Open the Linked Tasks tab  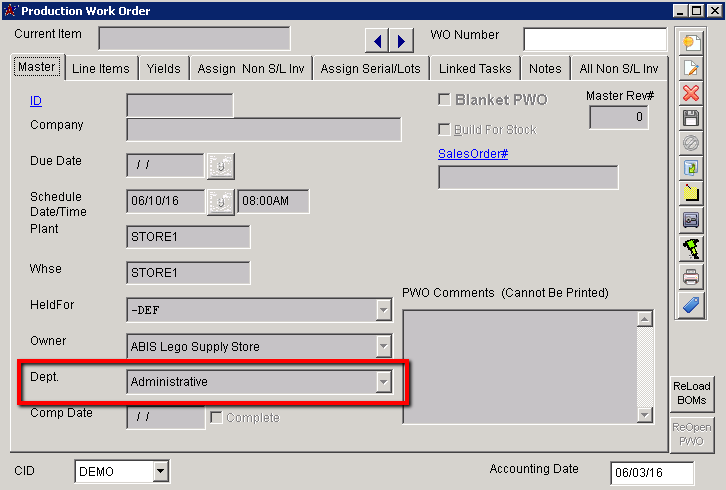[x=475, y=68]
